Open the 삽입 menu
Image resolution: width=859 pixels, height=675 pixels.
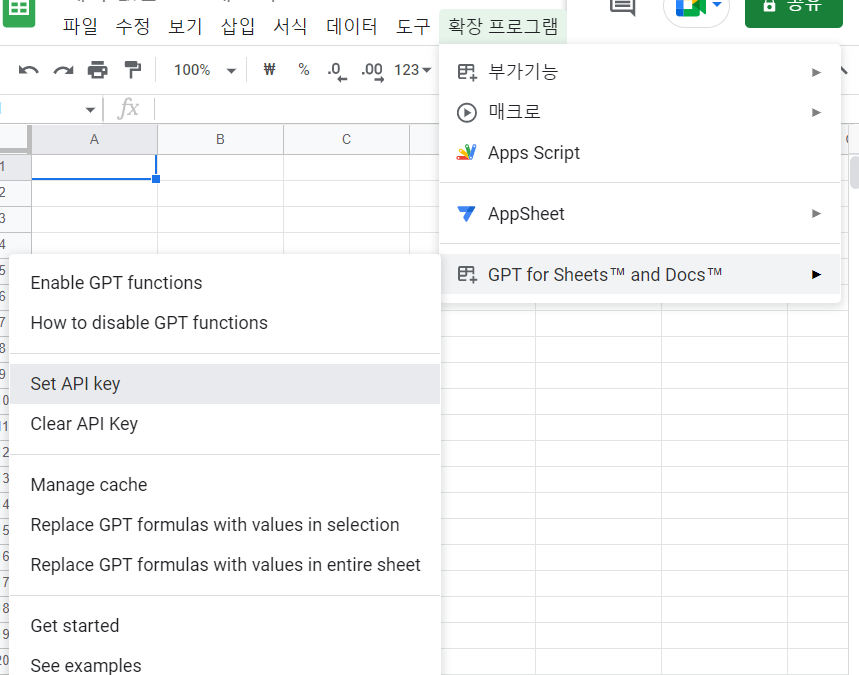click(x=238, y=26)
